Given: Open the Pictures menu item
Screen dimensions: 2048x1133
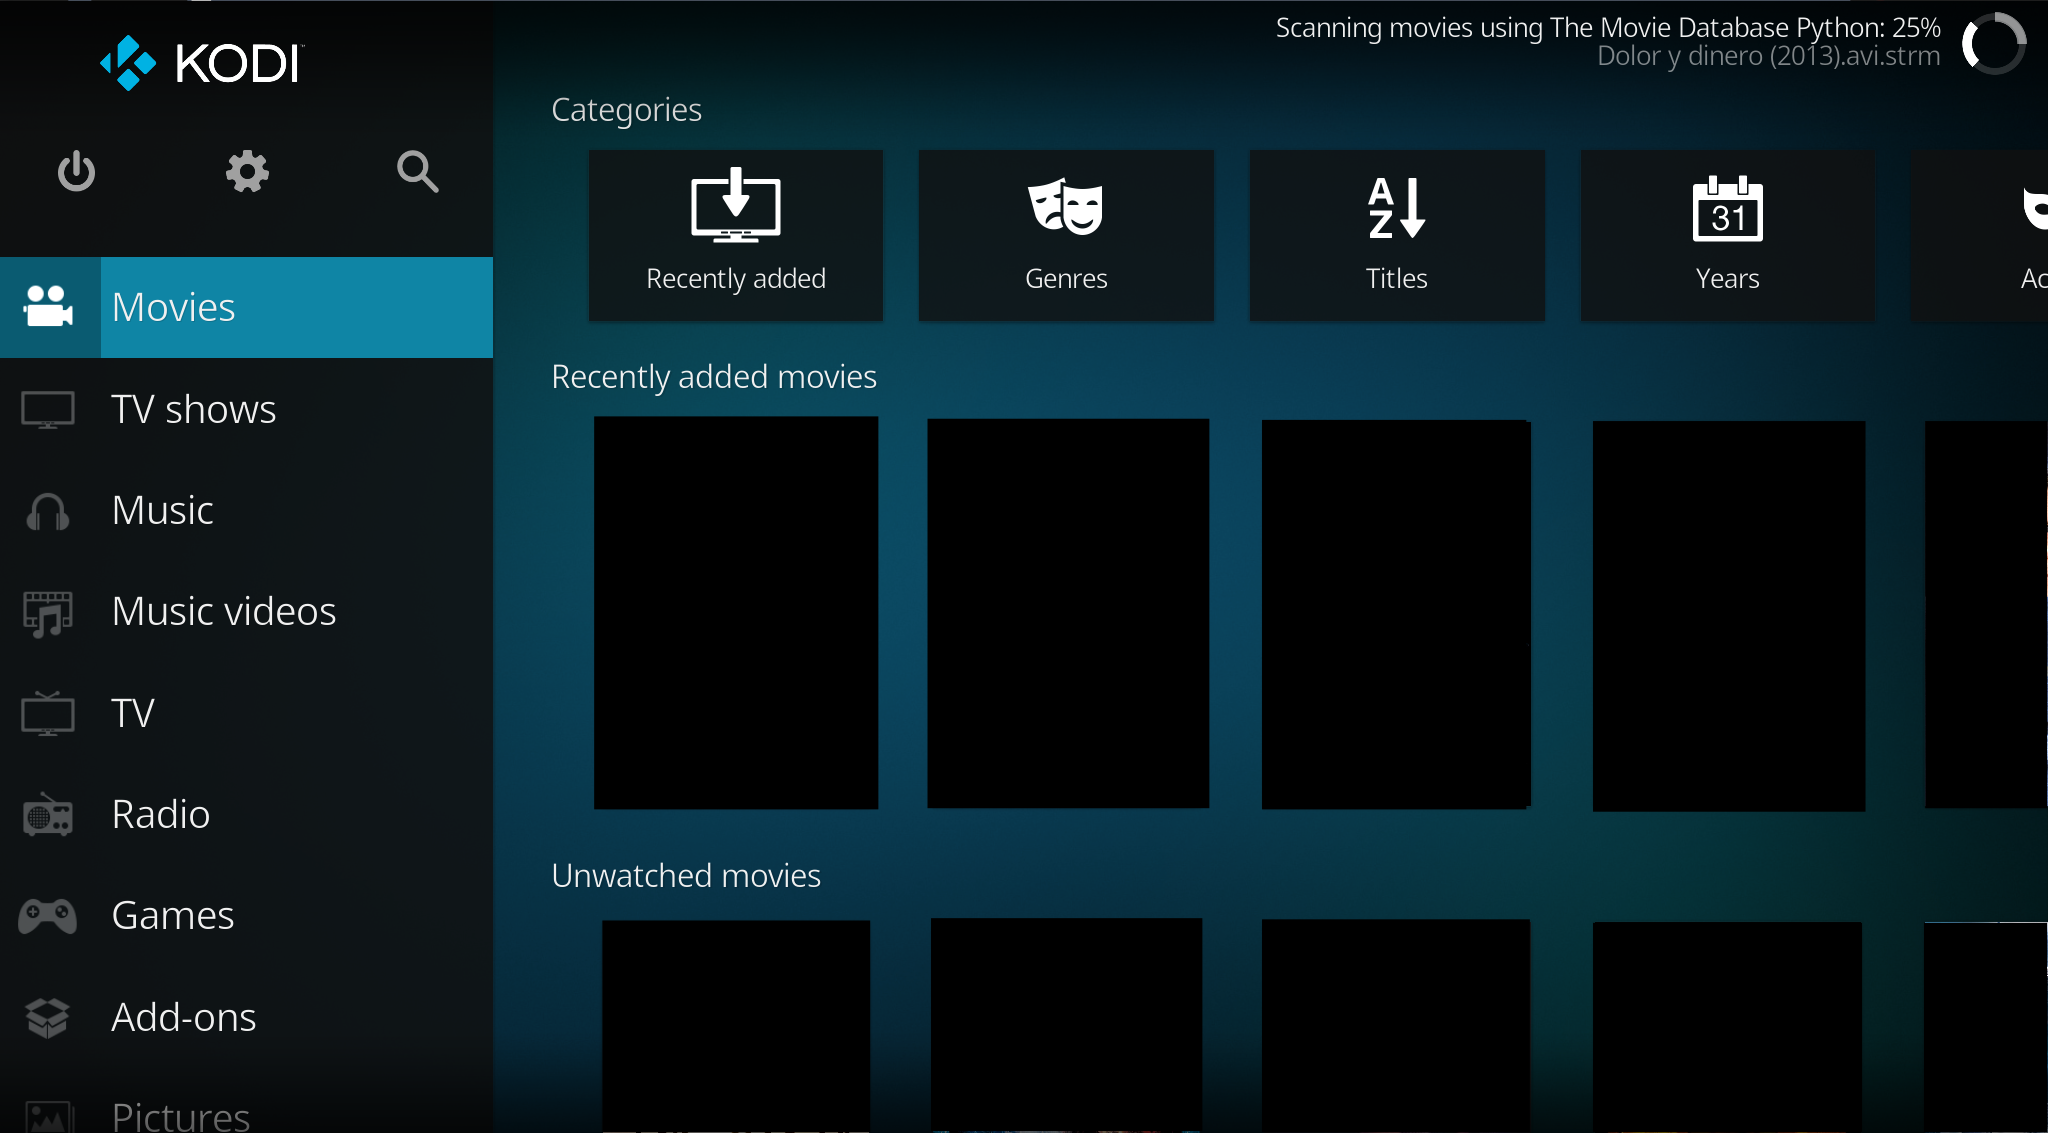Looking at the screenshot, I should tap(181, 1115).
